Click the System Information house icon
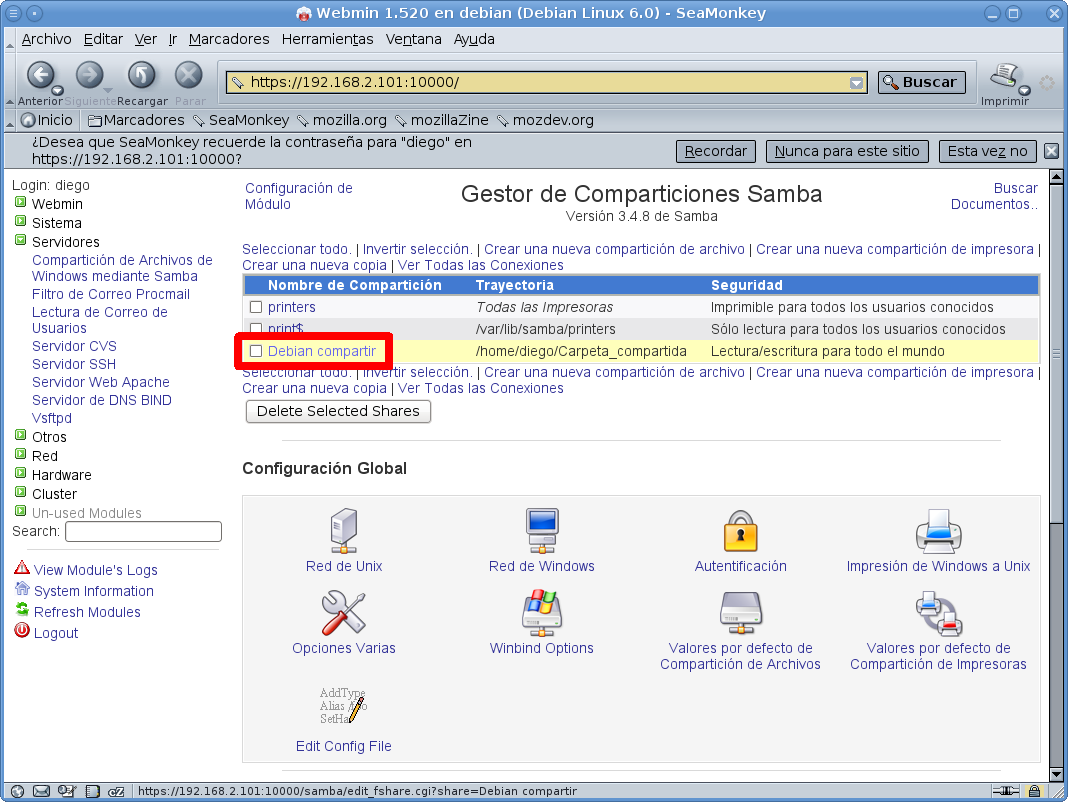The image size is (1068, 802). click(x=22, y=589)
